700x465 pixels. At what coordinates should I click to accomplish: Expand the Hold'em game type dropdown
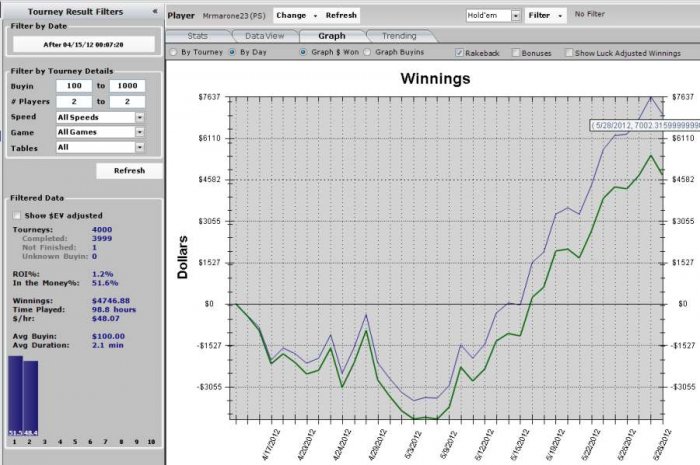coord(516,16)
